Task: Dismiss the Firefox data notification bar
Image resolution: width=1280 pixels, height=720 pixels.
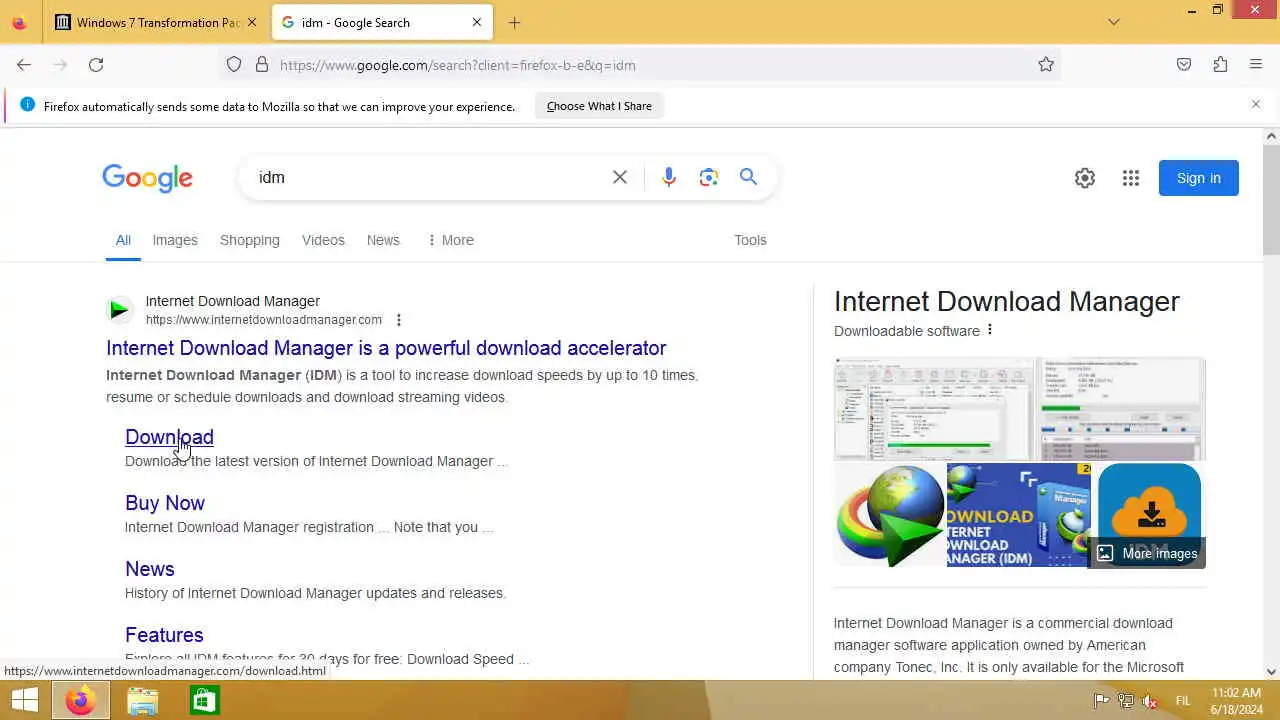Action: [1256, 104]
